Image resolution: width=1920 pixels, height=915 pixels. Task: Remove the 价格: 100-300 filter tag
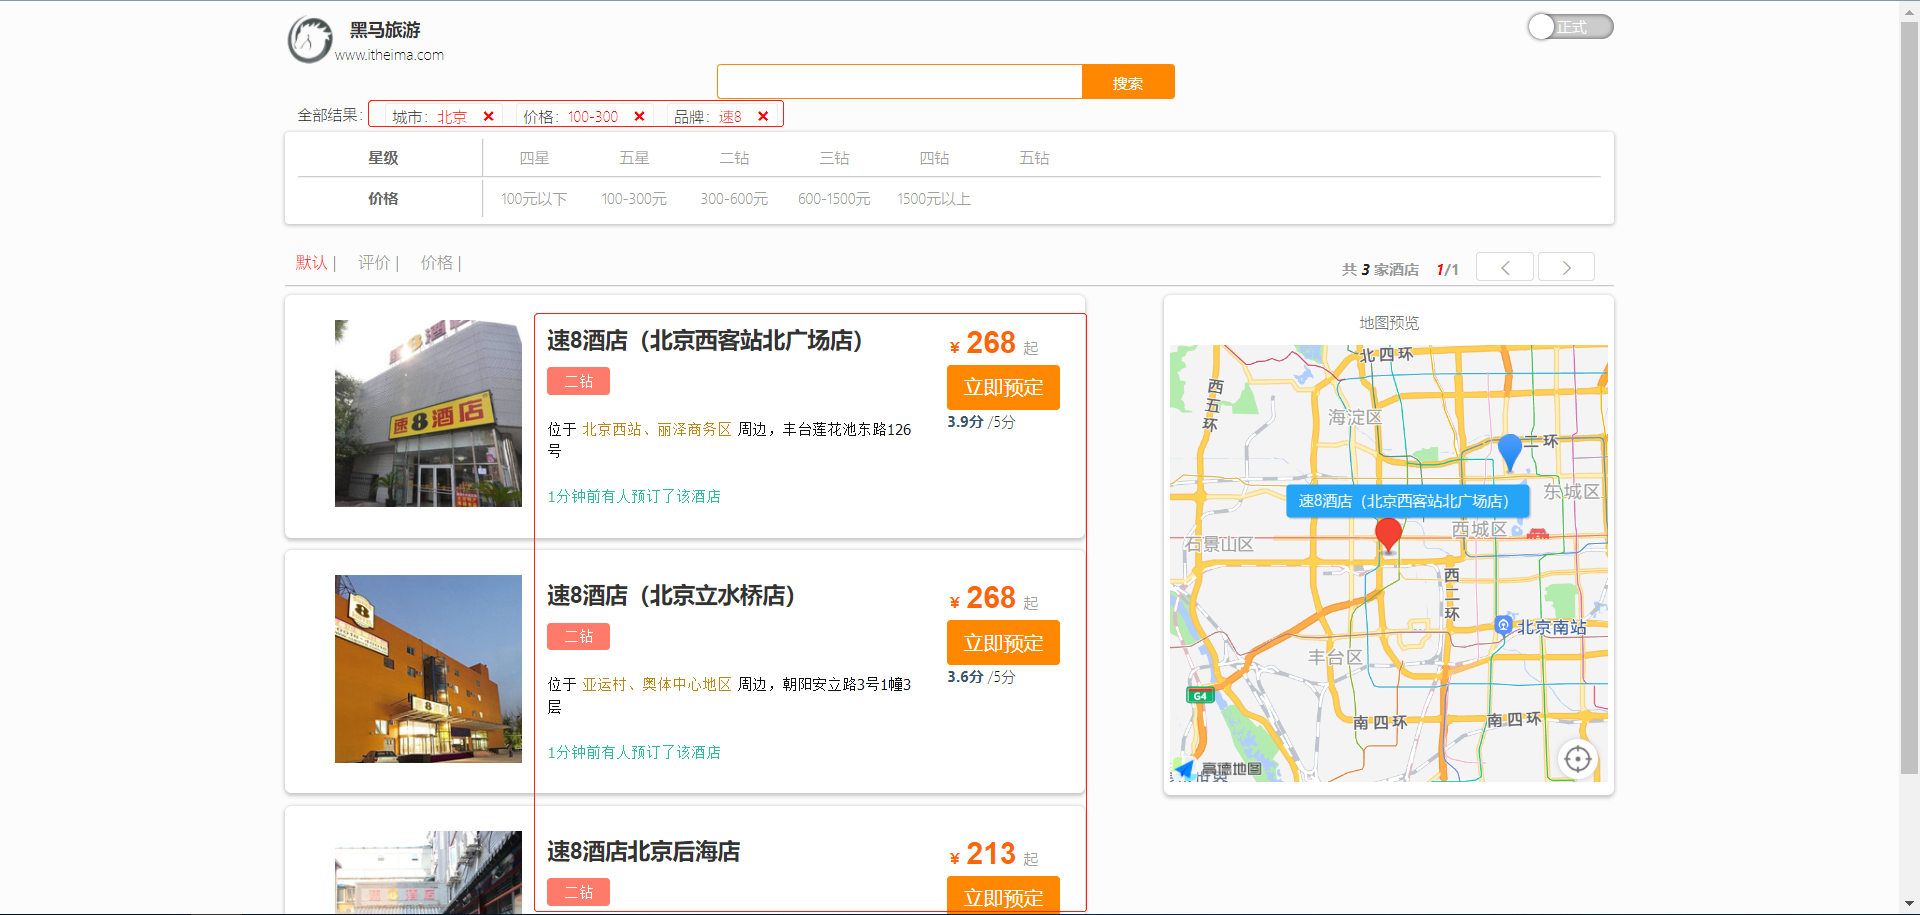coord(639,116)
